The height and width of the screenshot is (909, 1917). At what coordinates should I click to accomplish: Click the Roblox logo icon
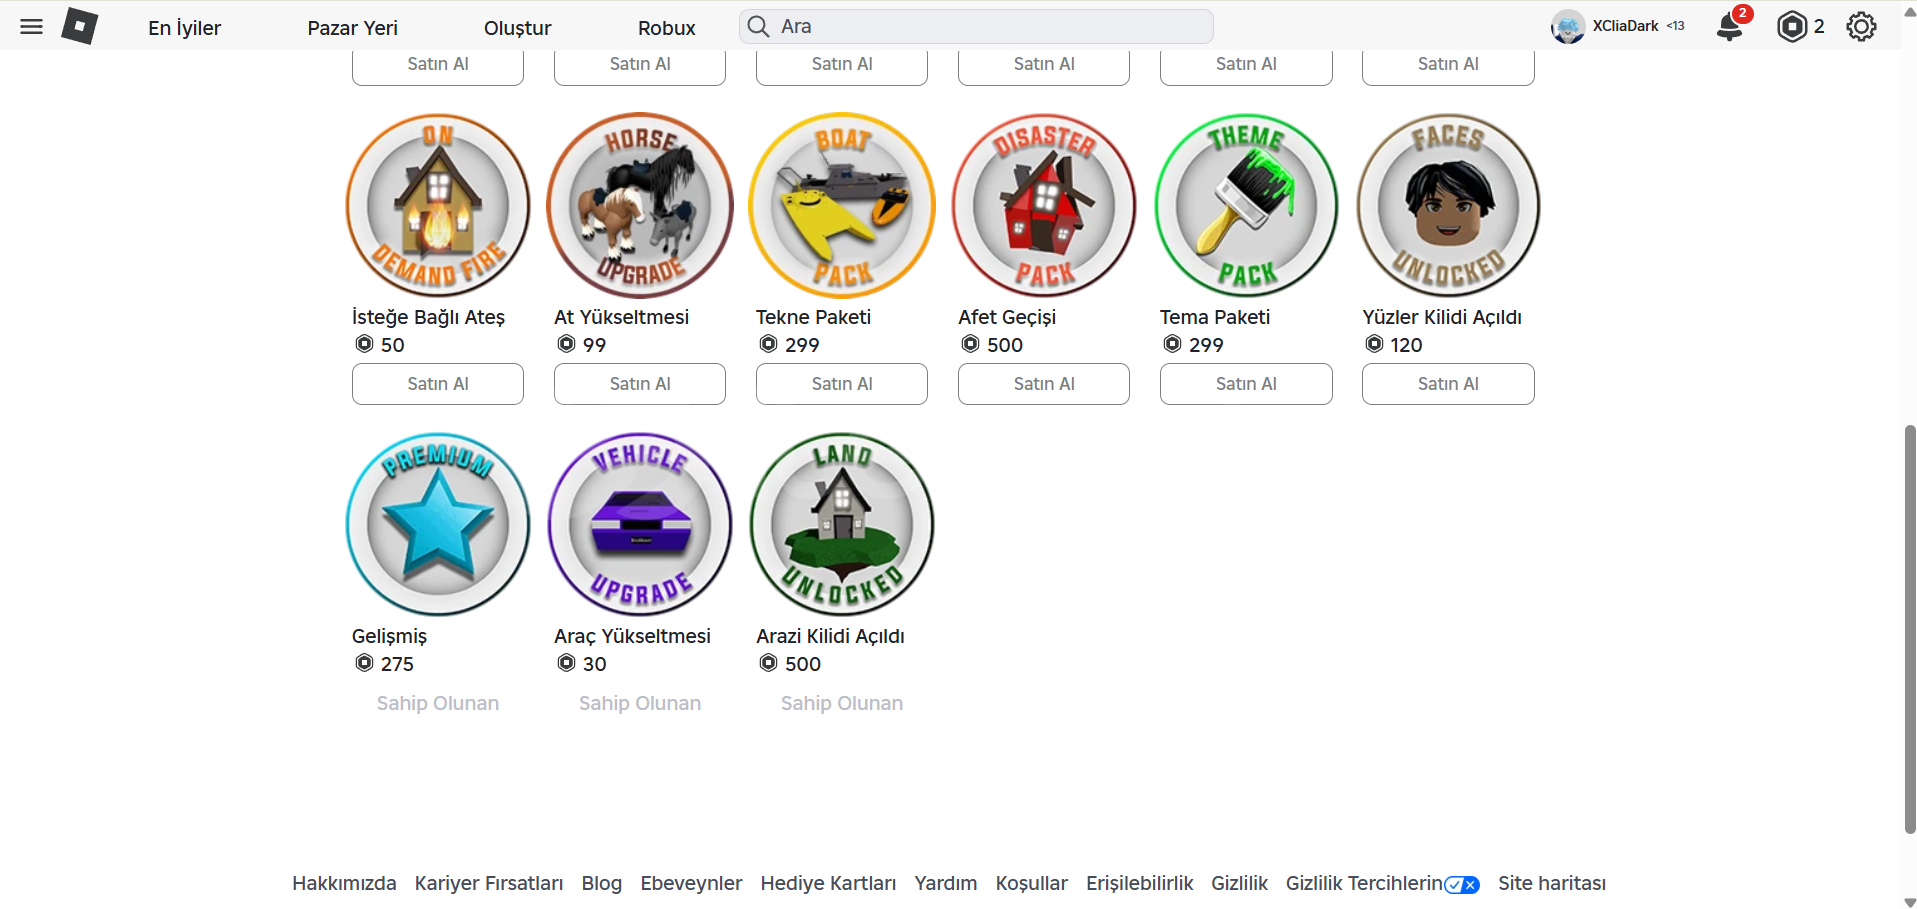click(80, 27)
